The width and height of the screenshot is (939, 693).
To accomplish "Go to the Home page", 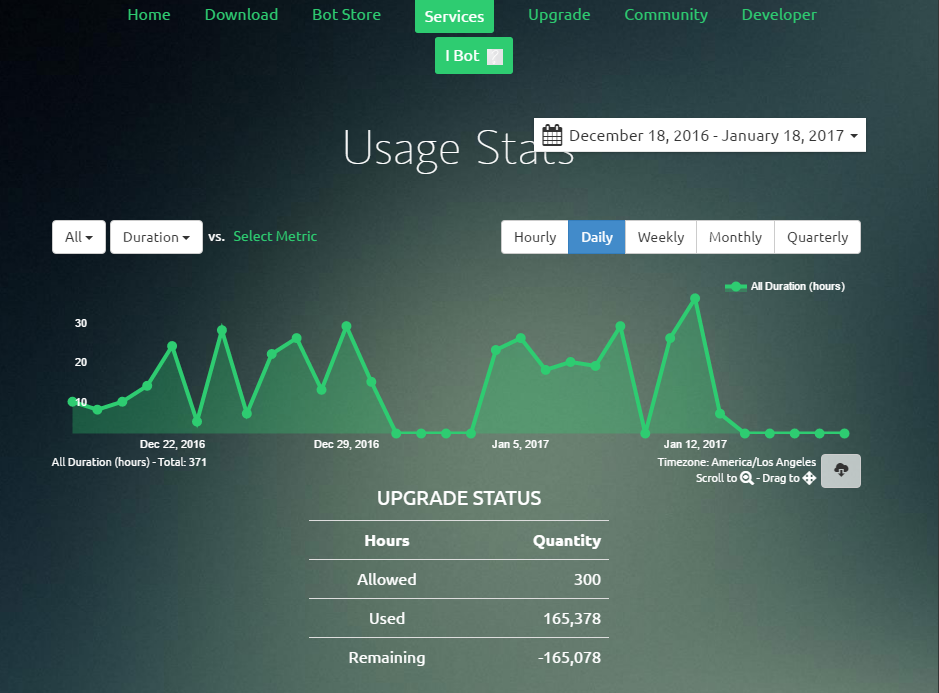I will 149,14.
